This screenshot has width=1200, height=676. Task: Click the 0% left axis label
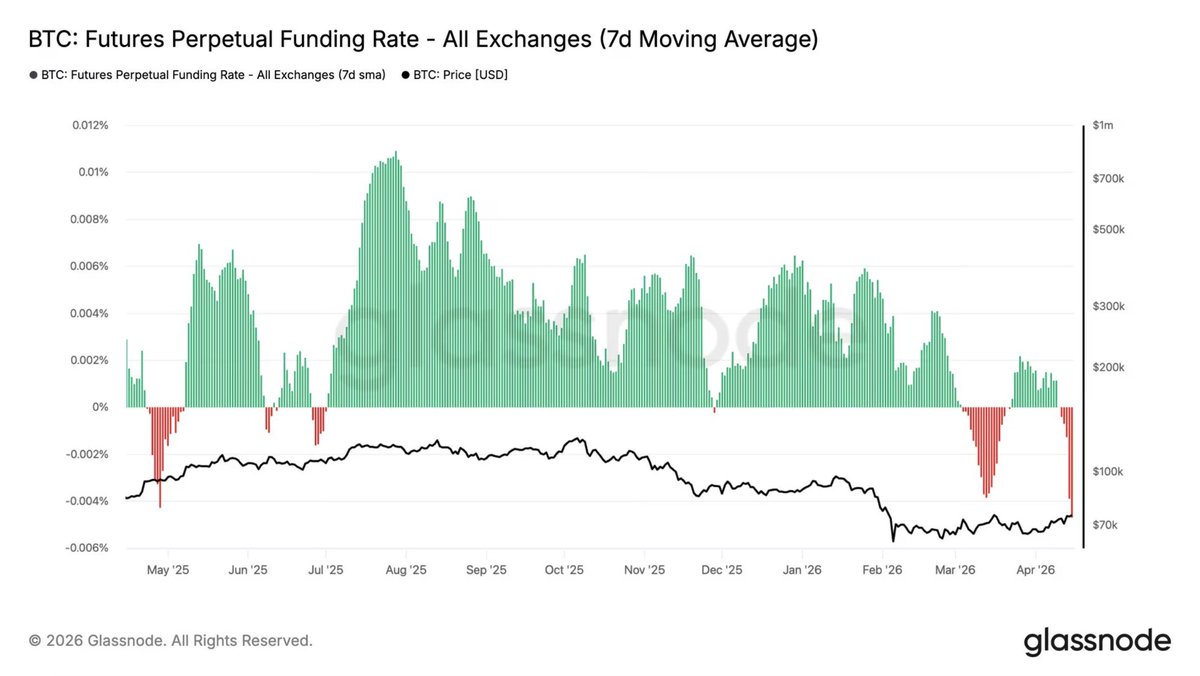(x=99, y=407)
